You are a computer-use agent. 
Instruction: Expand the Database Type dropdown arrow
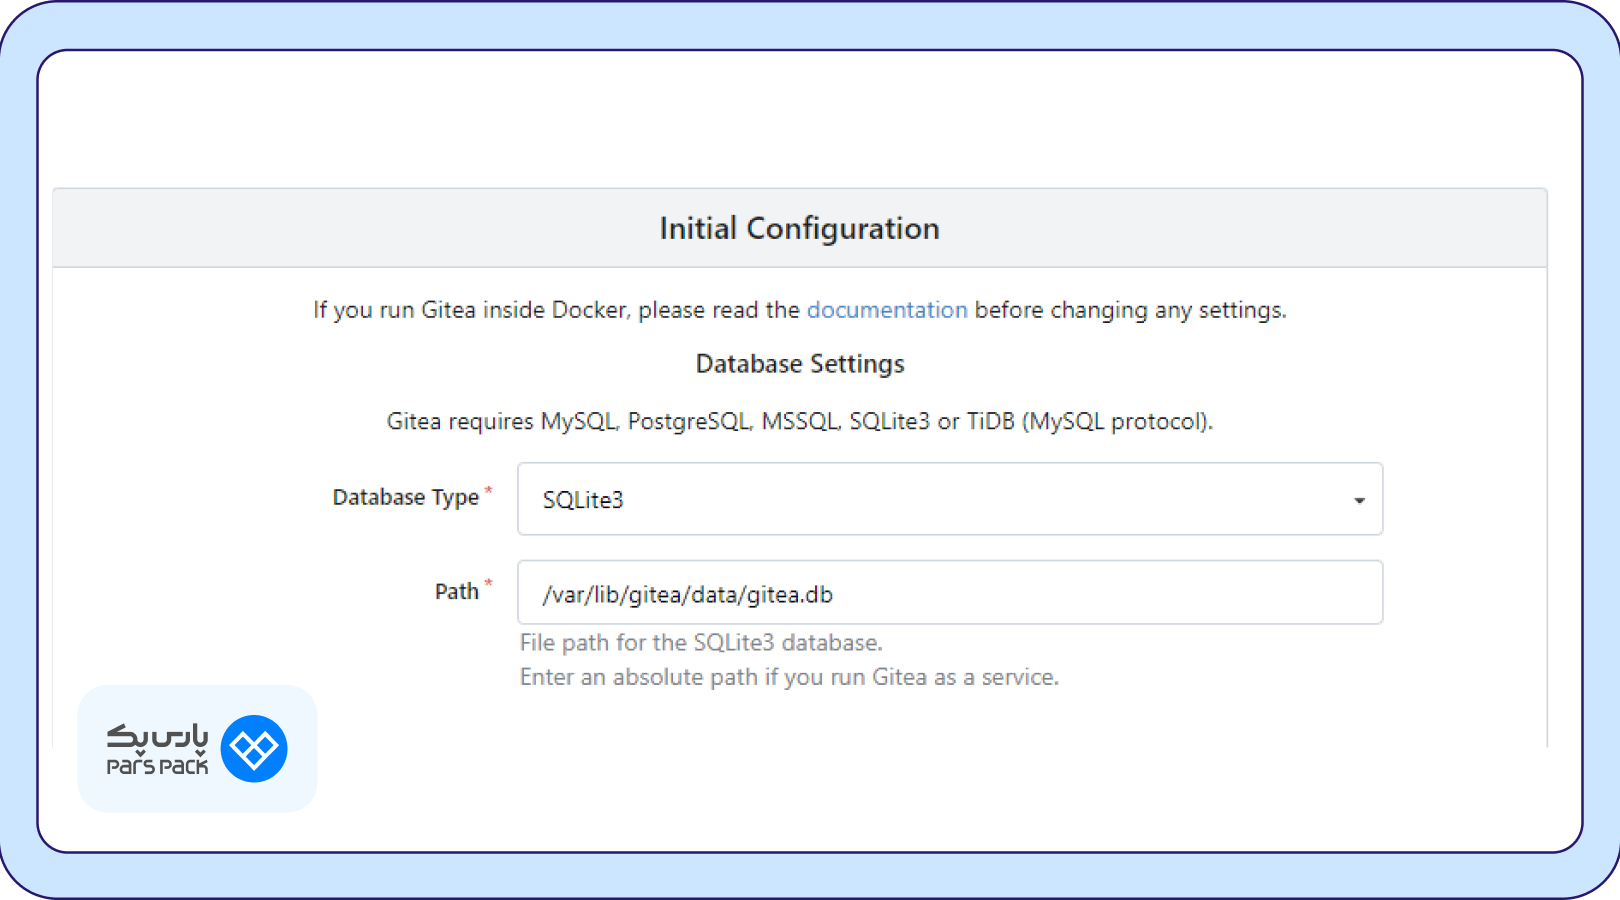[1359, 500]
